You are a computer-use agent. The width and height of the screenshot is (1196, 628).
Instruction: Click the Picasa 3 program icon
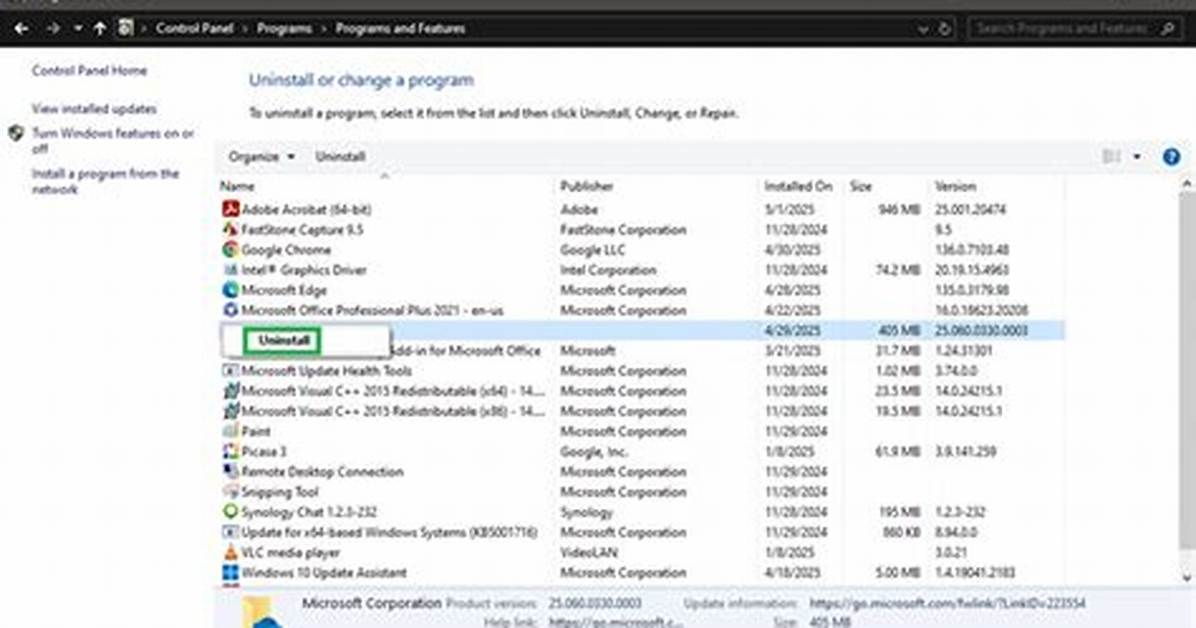(x=230, y=451)
